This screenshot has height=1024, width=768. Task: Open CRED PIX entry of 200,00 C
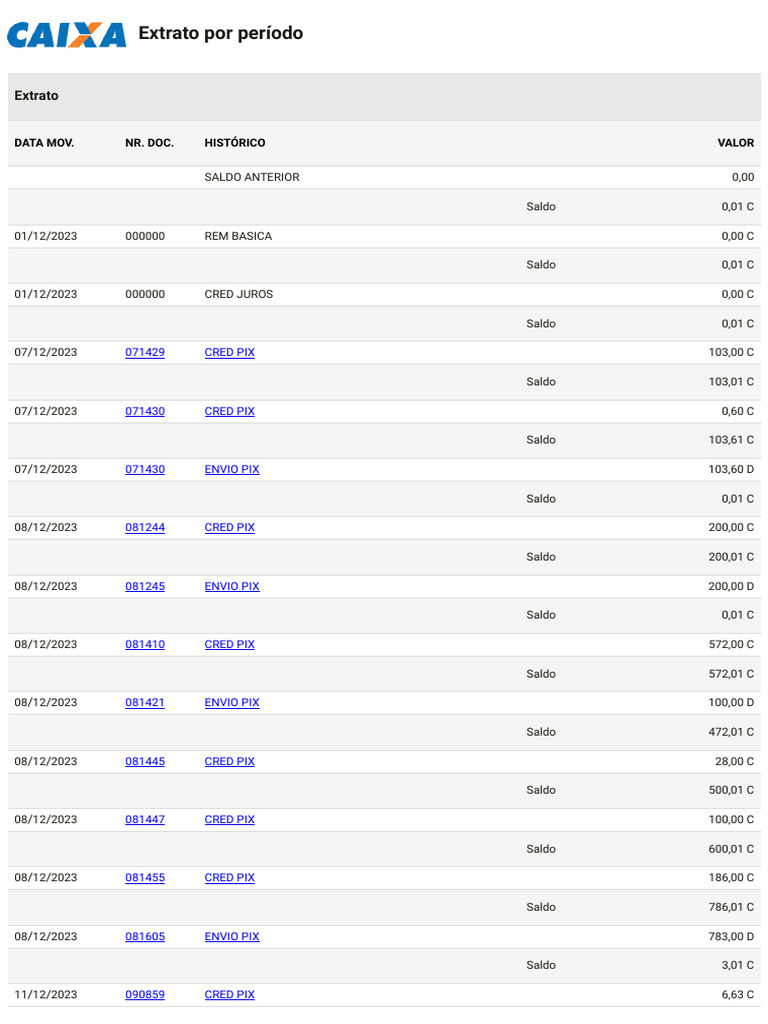coord(229,528)
